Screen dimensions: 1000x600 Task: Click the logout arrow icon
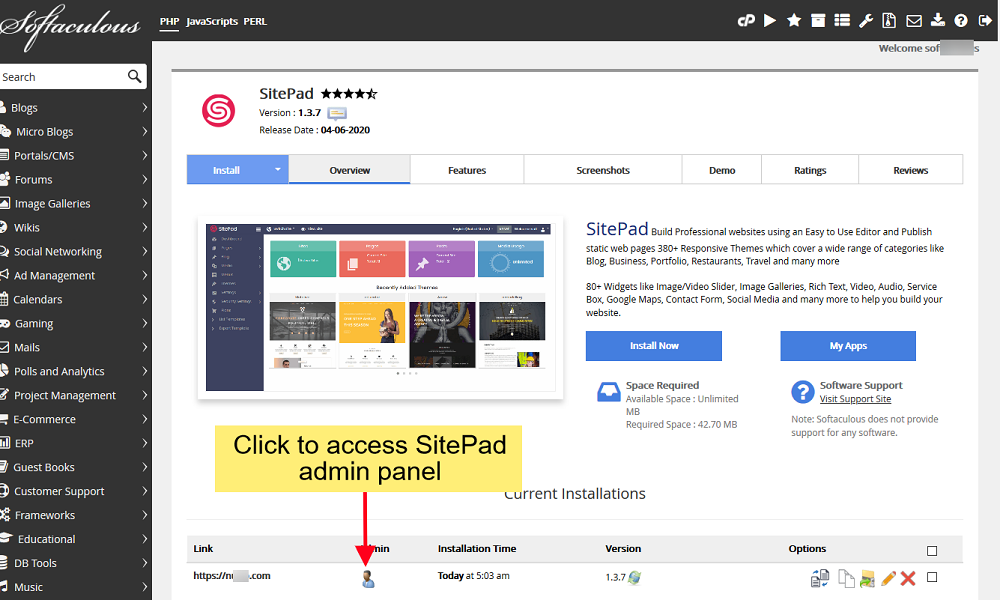pyautogui.click(x=985, y=21)
